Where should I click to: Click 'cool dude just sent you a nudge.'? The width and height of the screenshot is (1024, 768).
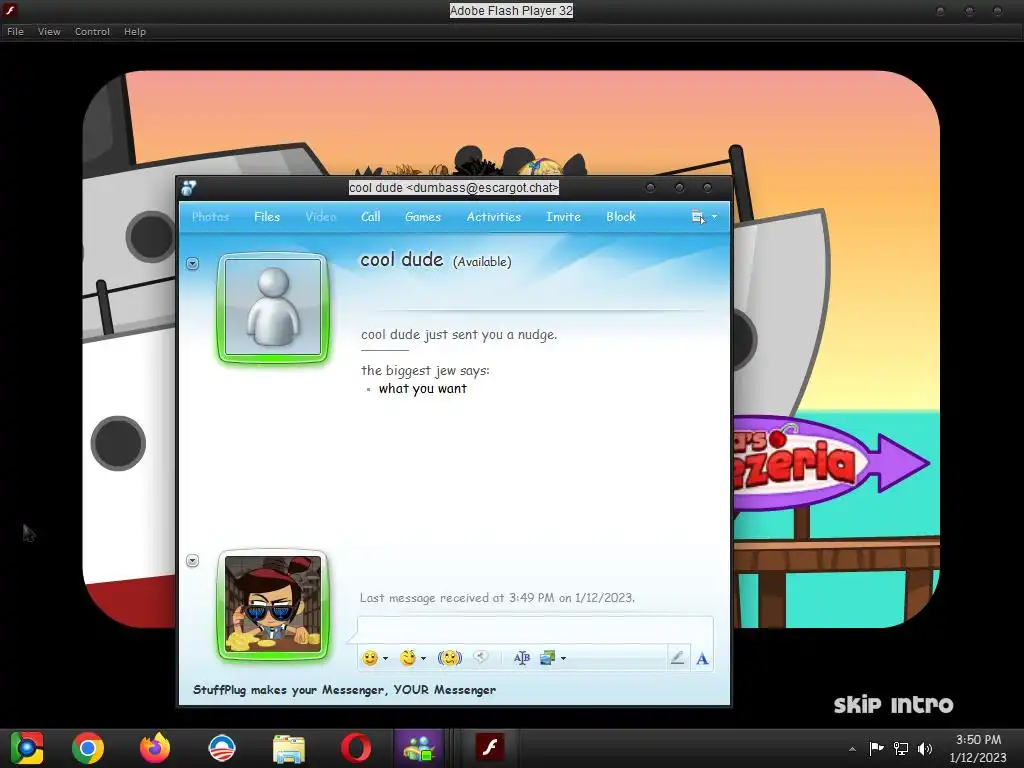tap(459, 335)
